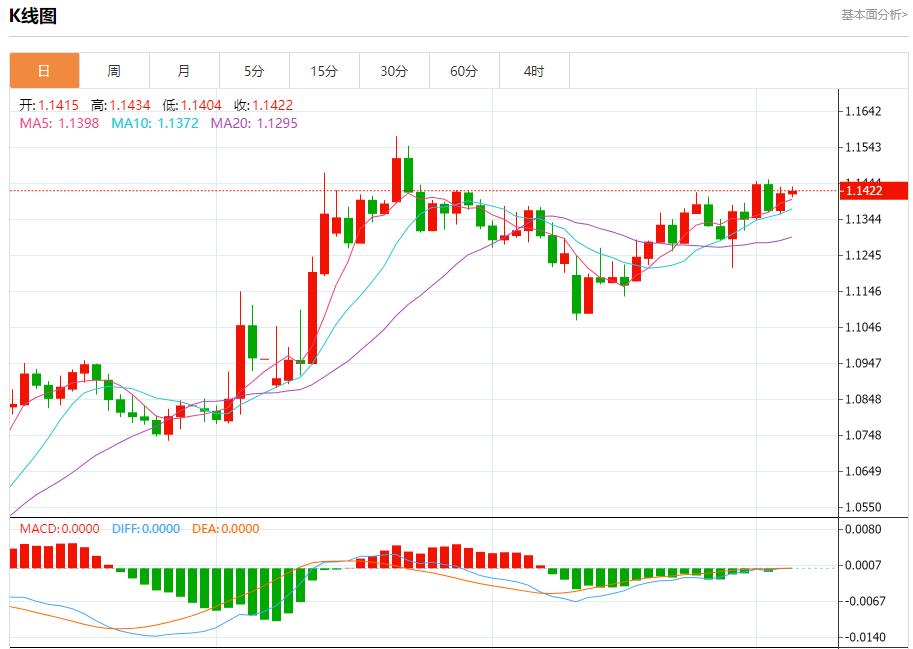Select the 15分 timeframe tab
This screenshot has height=649, width=913.
(x=324, y=71)
